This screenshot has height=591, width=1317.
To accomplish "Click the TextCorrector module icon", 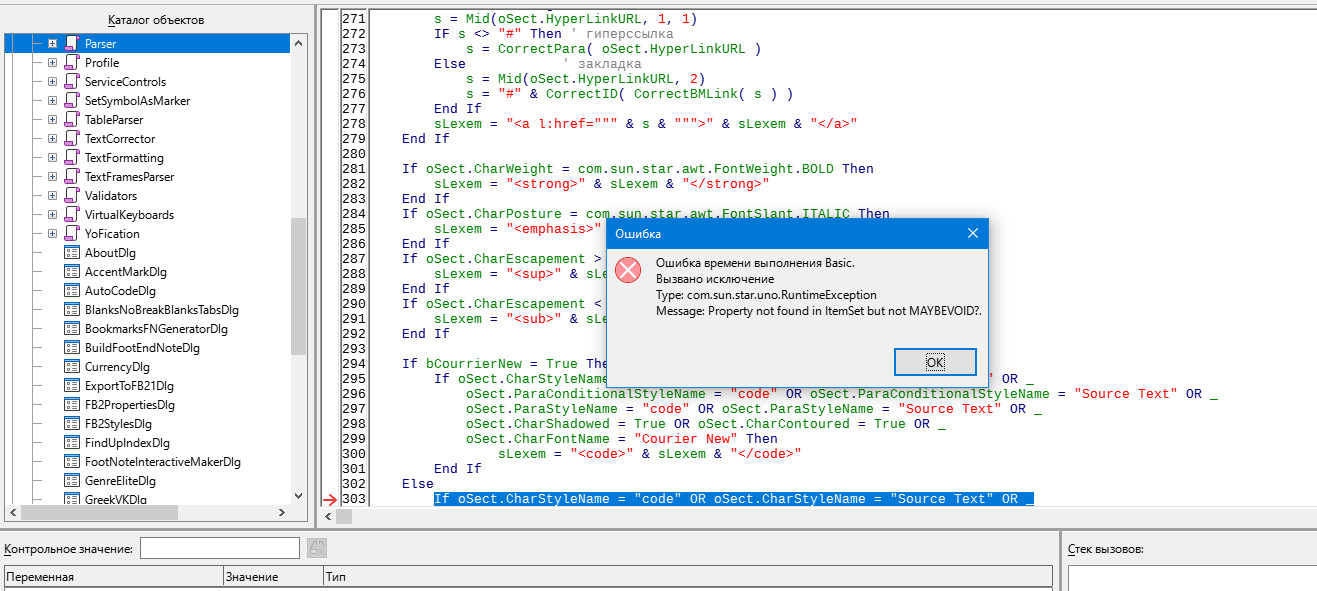I will click(71, 139).
